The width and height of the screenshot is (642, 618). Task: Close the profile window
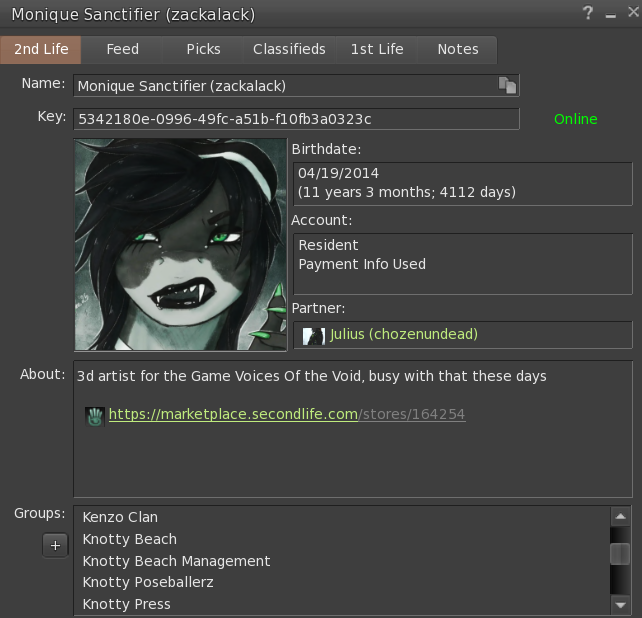coord(633,12)
